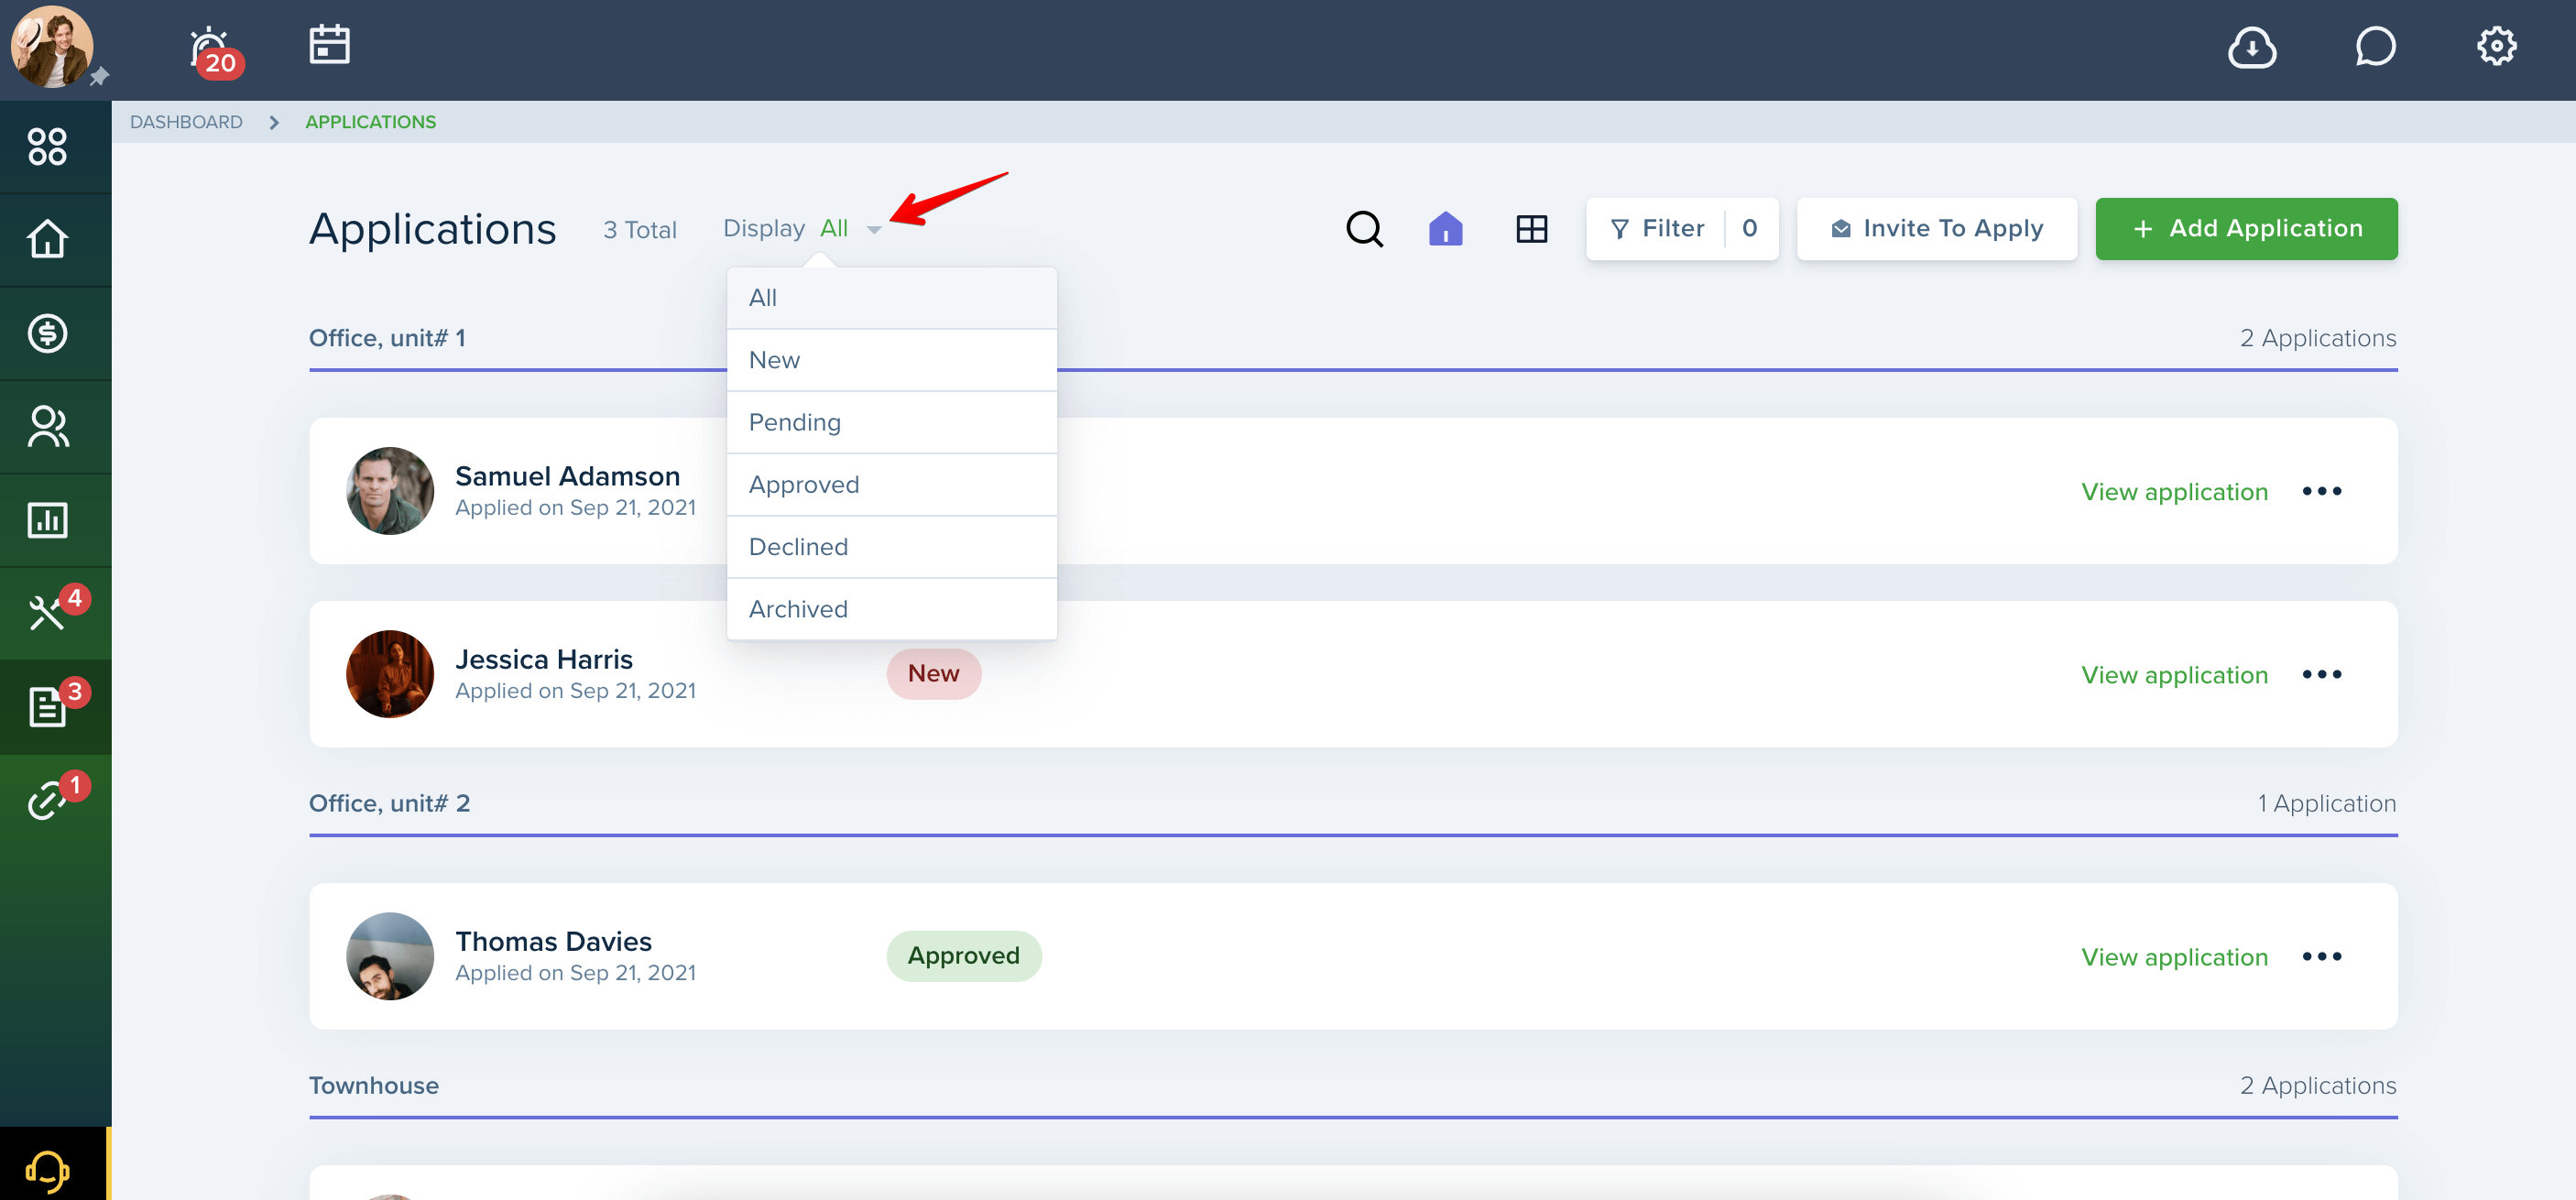Click the name Jessica Harris

pos(544,659)
